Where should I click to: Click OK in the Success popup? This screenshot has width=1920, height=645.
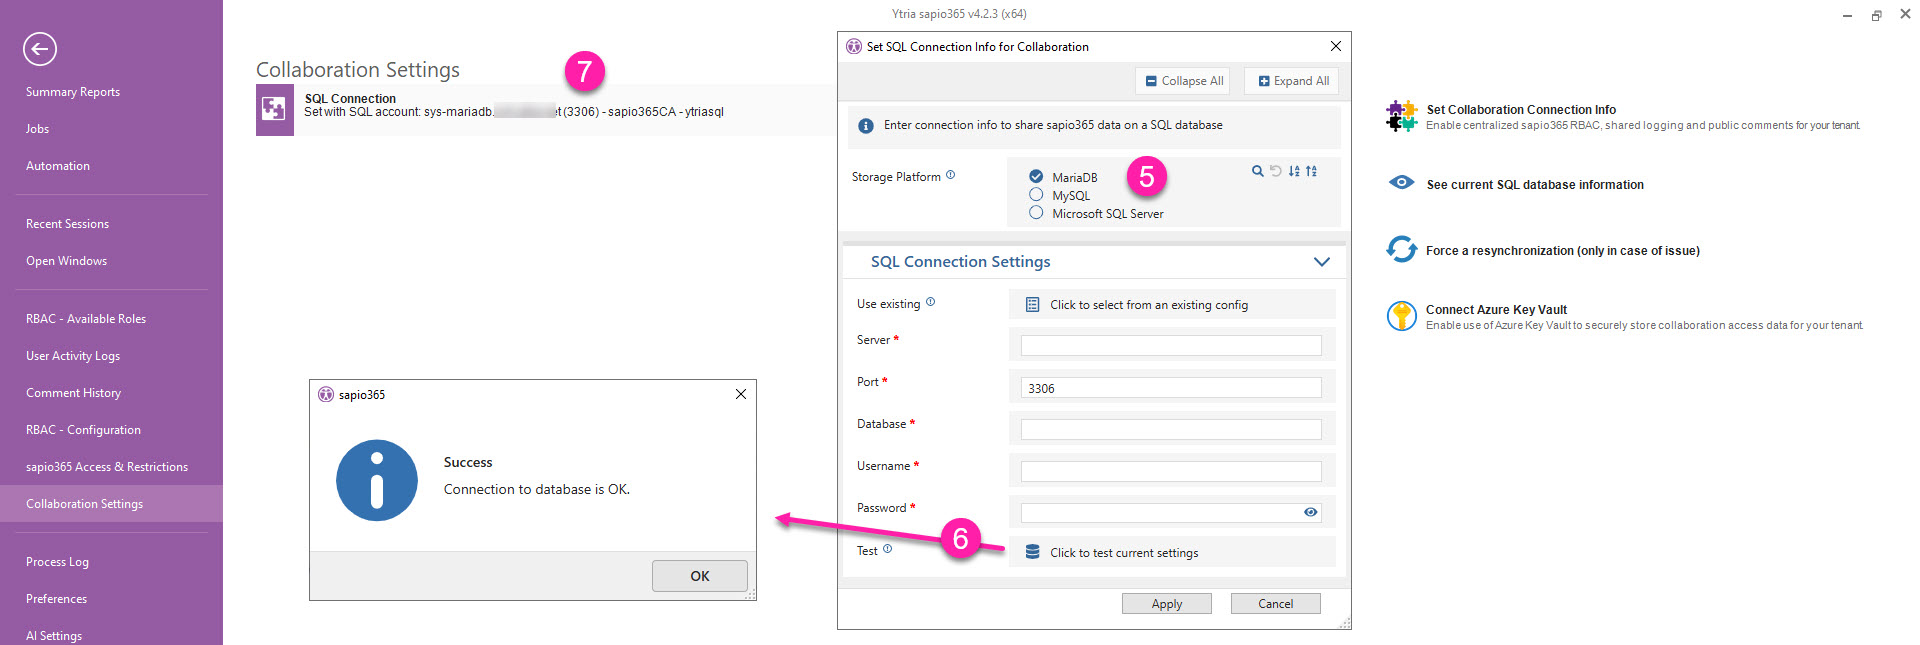(x=700, y=576)
